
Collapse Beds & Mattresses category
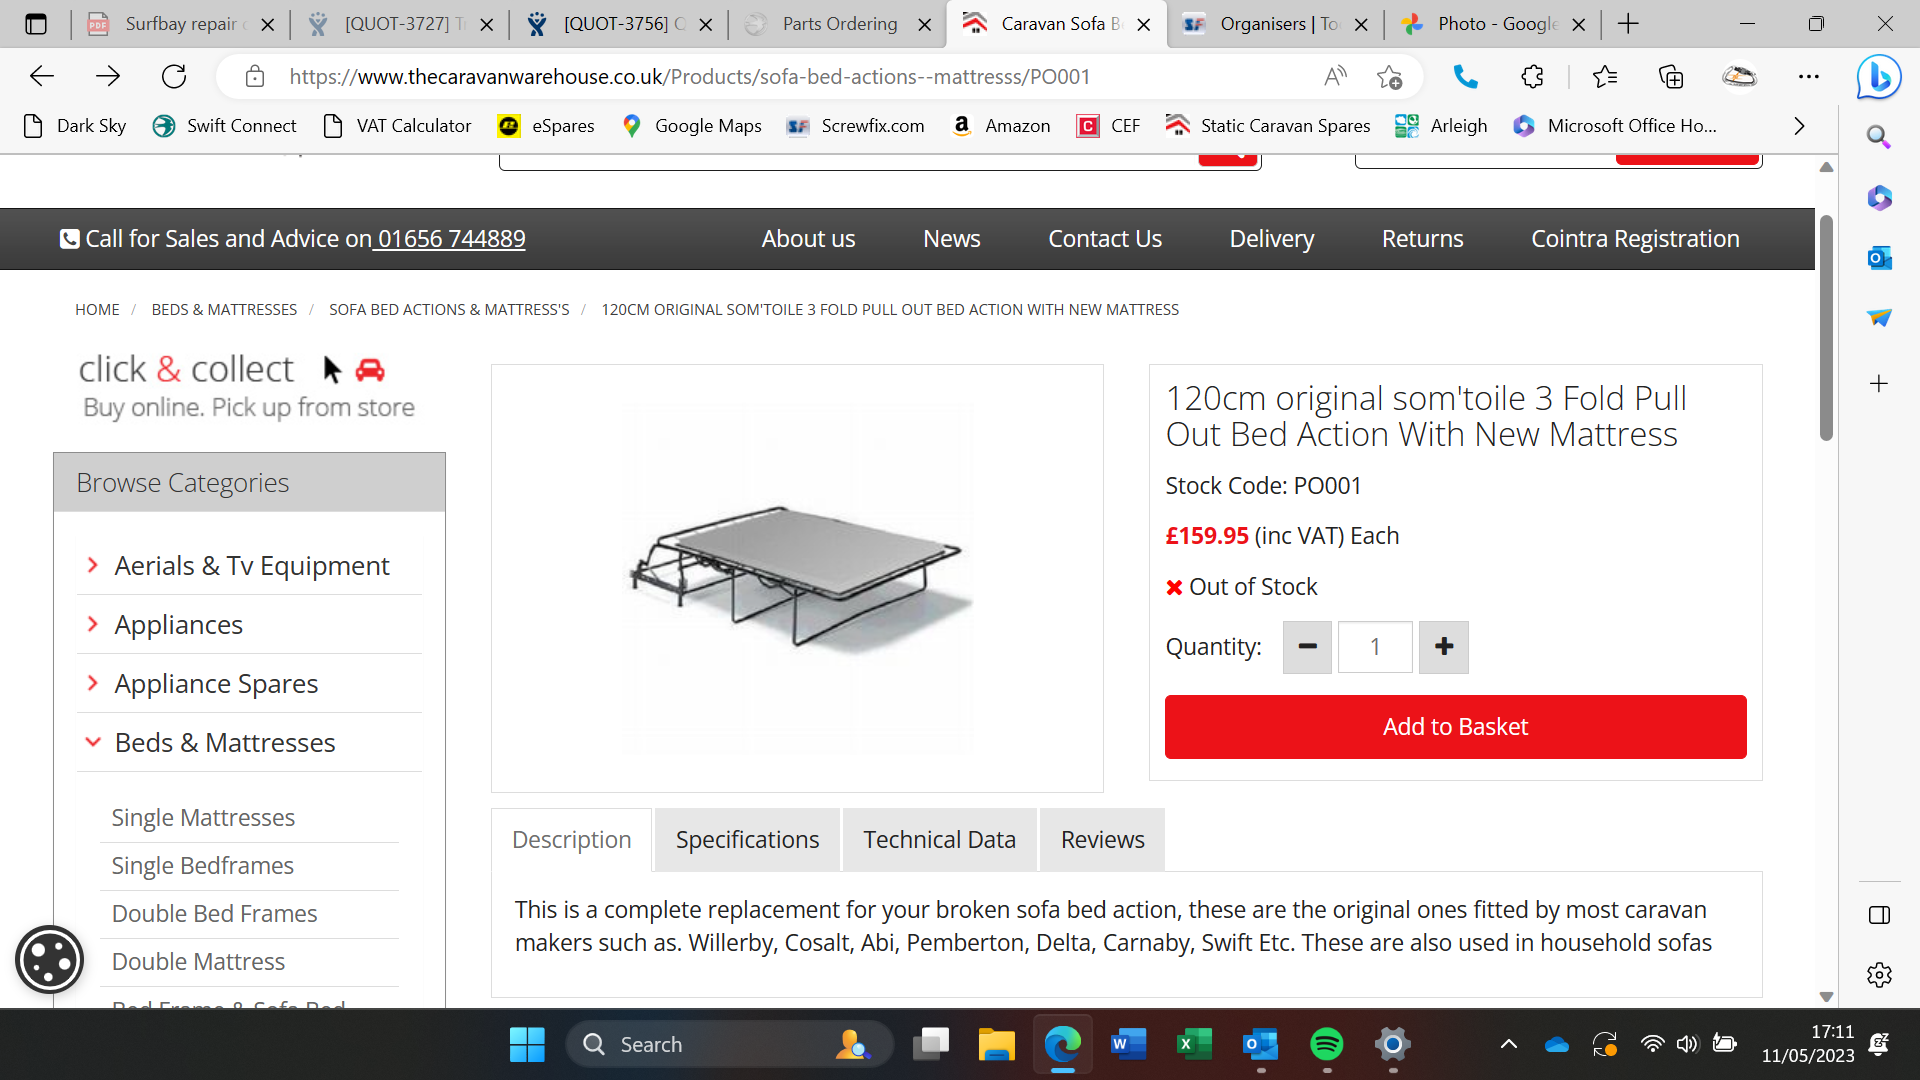click(224, 743)
